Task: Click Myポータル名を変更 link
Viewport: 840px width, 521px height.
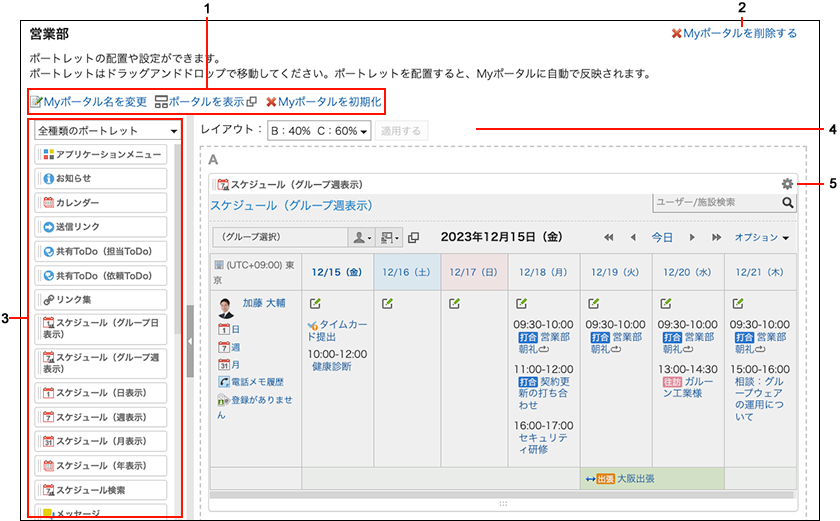Action: coord(88,102)
